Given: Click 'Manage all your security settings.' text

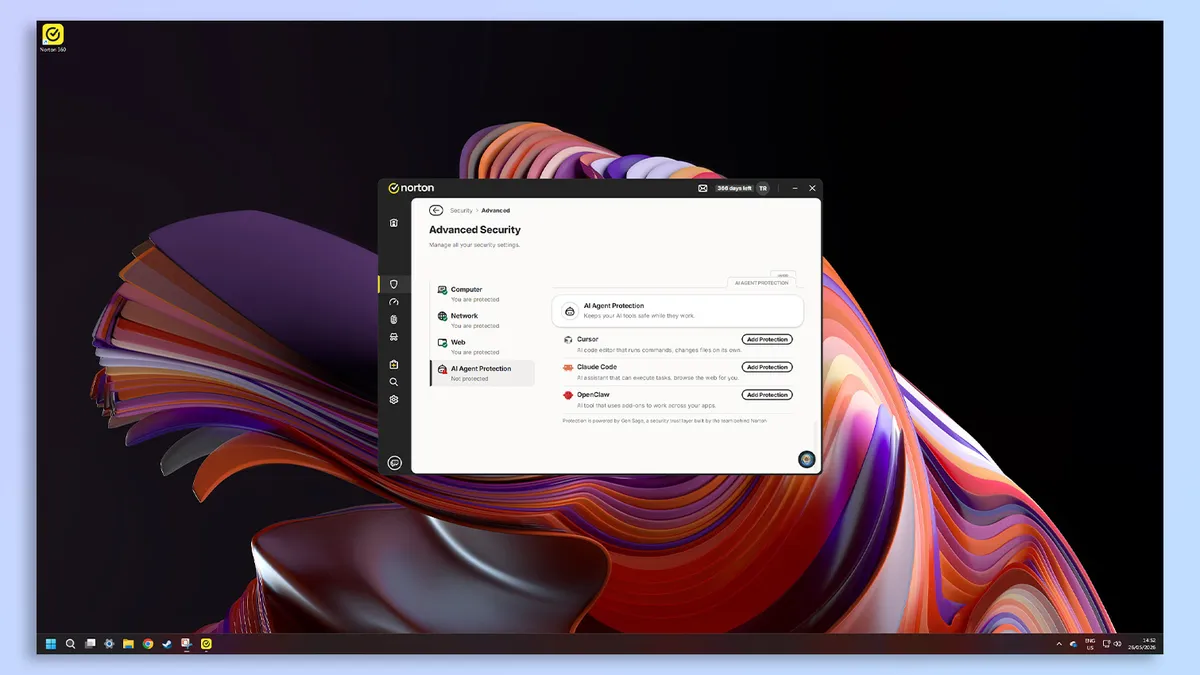Looking at the screenshot, I should 475,245.
